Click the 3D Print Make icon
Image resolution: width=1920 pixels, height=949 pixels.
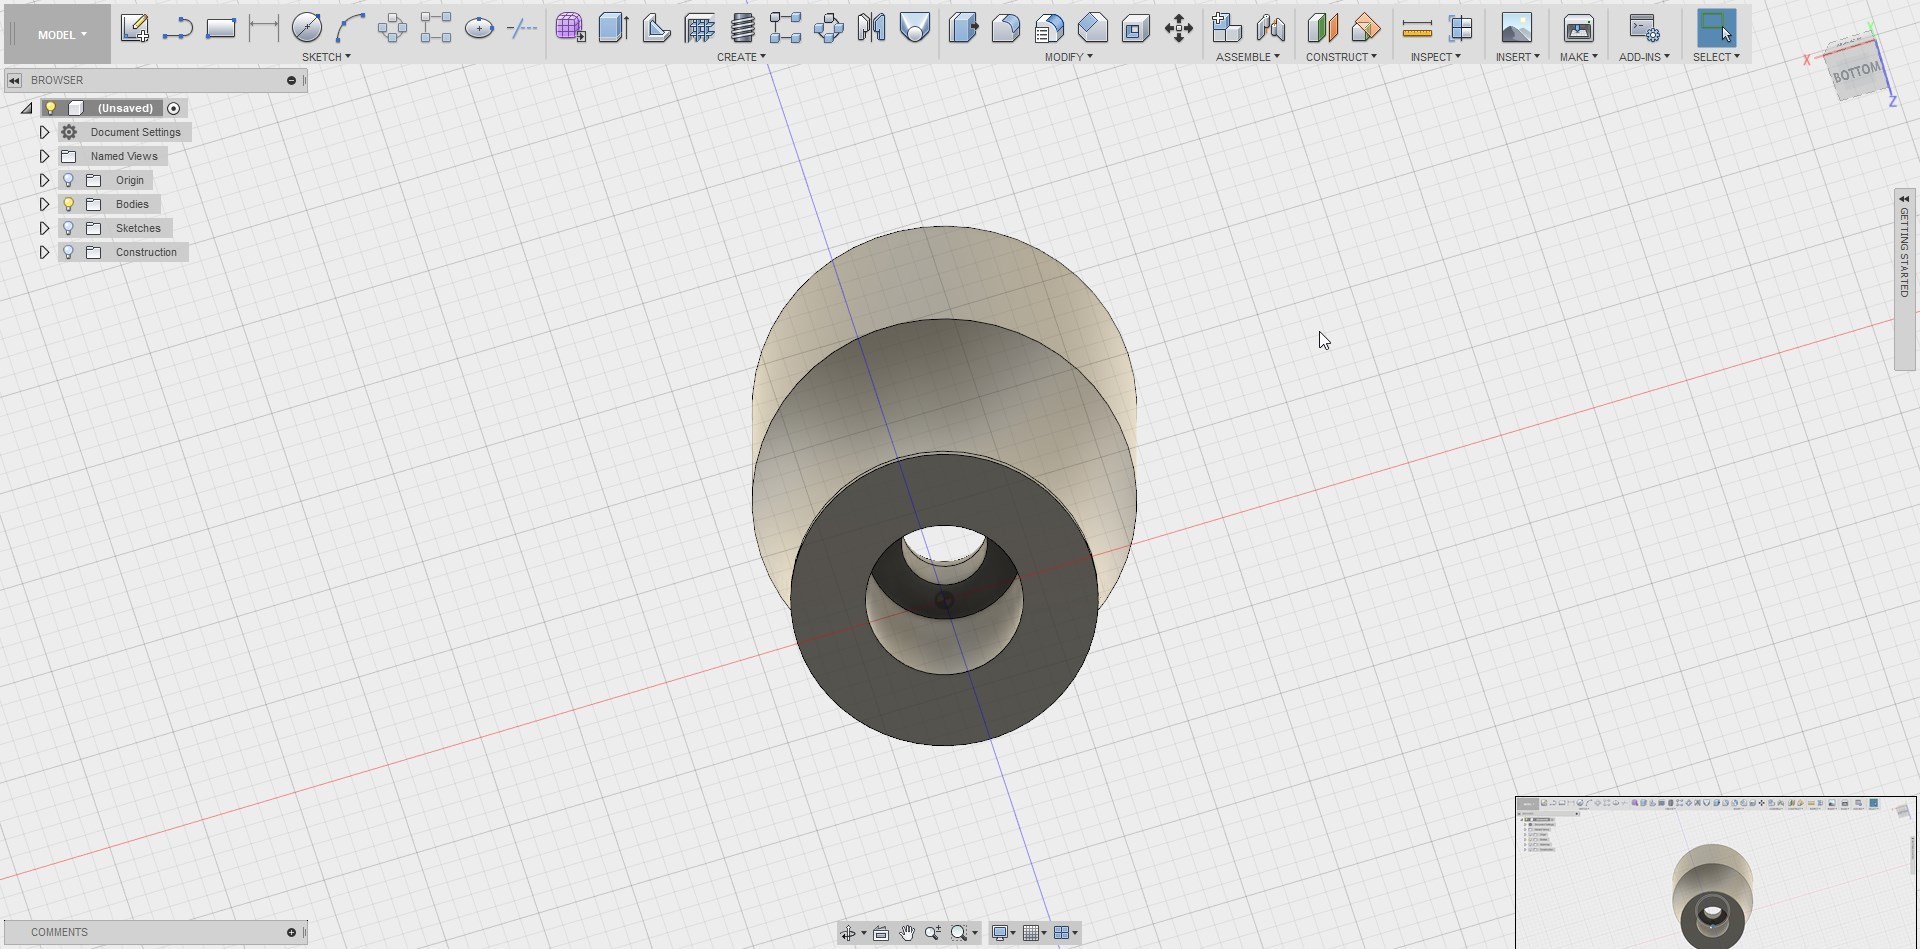(x=1578, y=28)
